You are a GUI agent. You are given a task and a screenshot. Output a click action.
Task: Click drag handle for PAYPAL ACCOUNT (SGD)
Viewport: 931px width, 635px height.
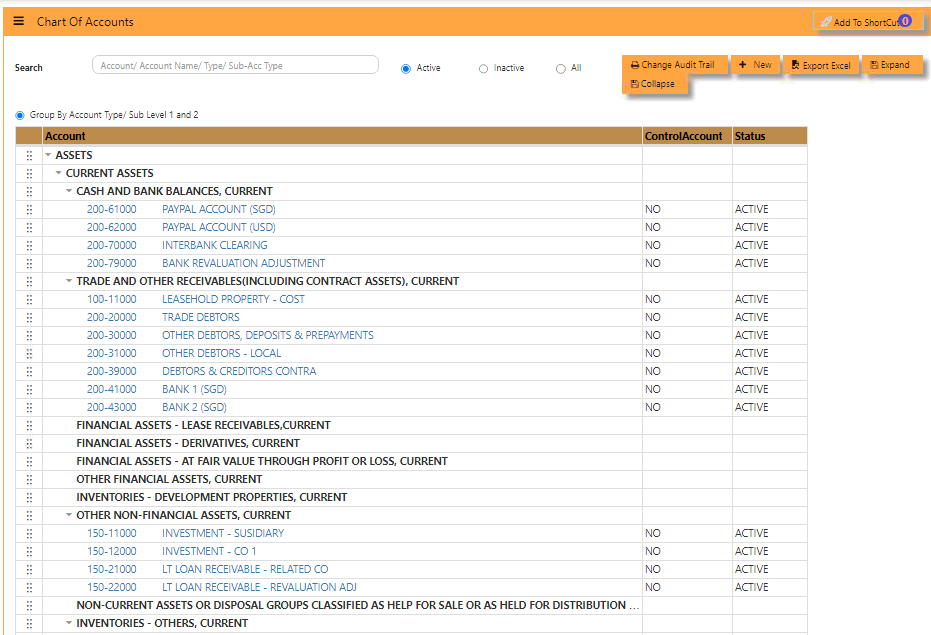pos(29,209)
